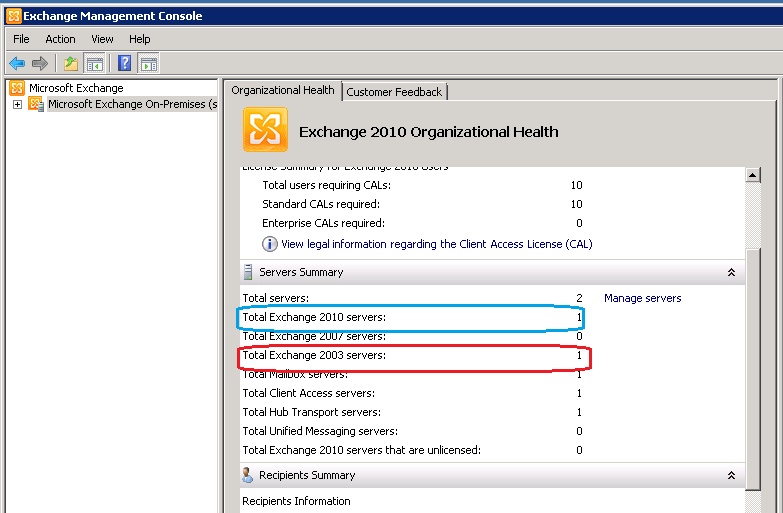Image resolution: width=783 pixels, height=513 pixels.
Task: Click the Recipients Summary header text
Action: coord(307,475)
